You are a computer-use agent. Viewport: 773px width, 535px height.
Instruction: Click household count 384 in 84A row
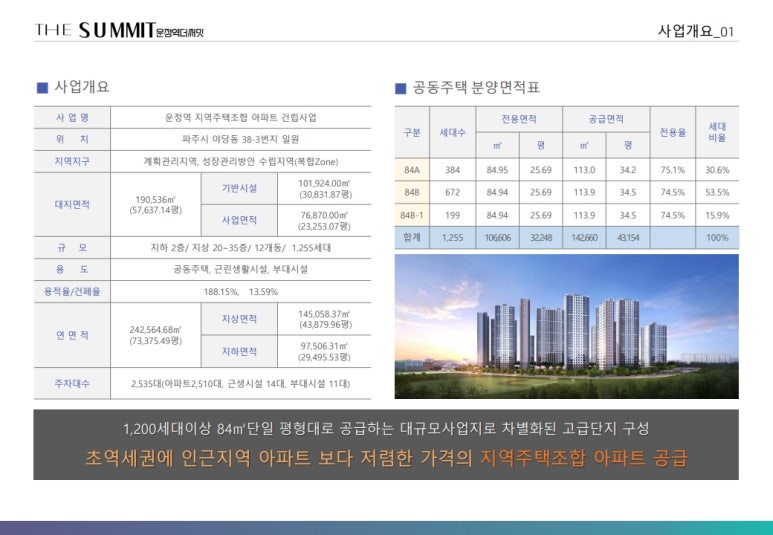(453, 170)
